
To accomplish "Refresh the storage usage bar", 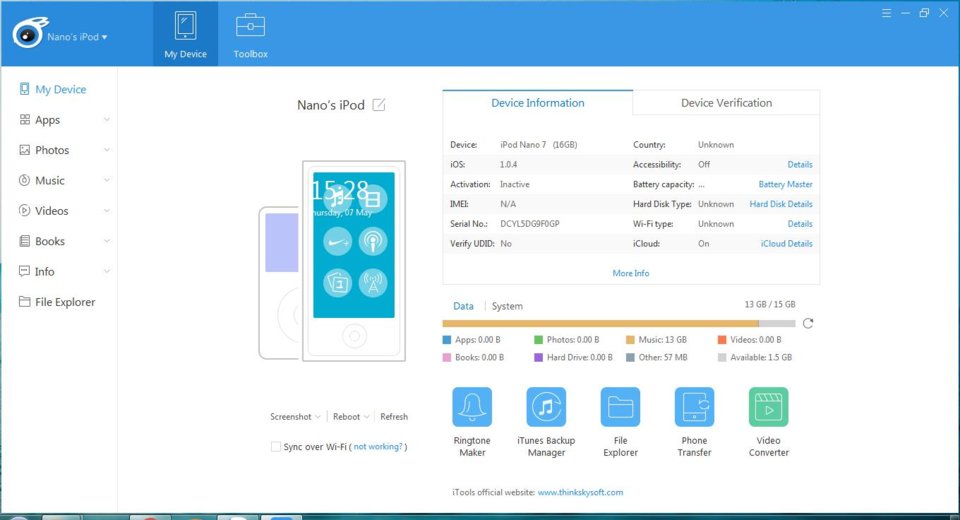I will pos(808,323).
